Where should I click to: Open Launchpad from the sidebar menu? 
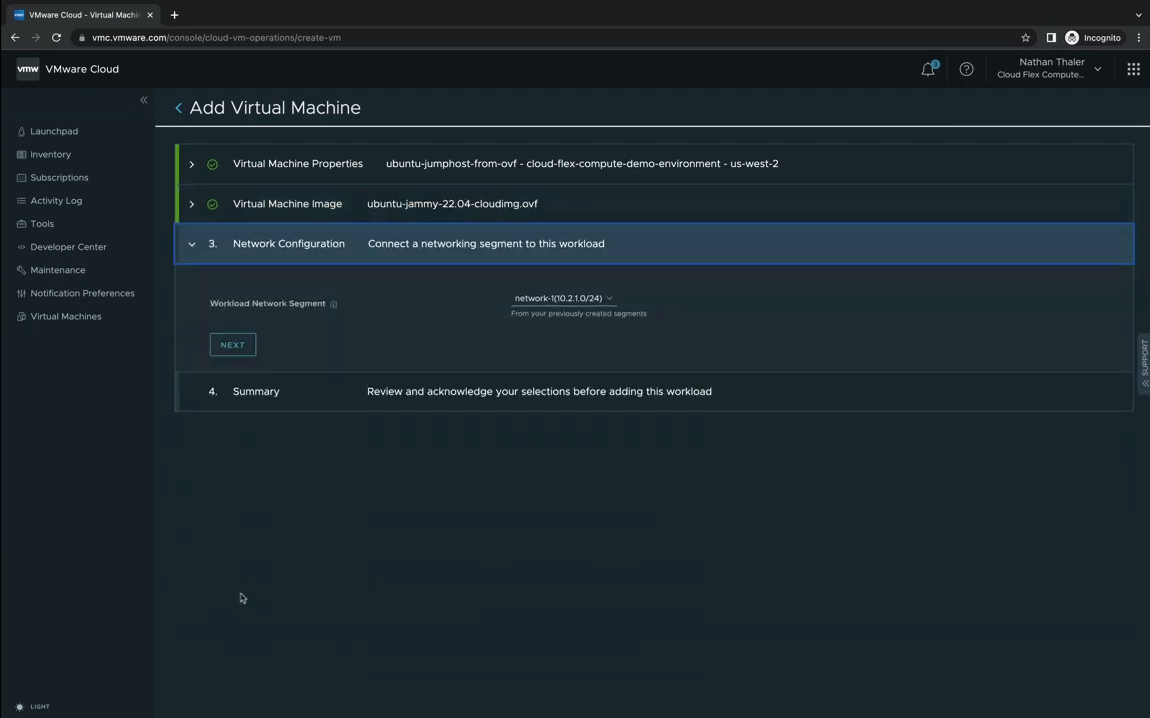tap(54, 131)
